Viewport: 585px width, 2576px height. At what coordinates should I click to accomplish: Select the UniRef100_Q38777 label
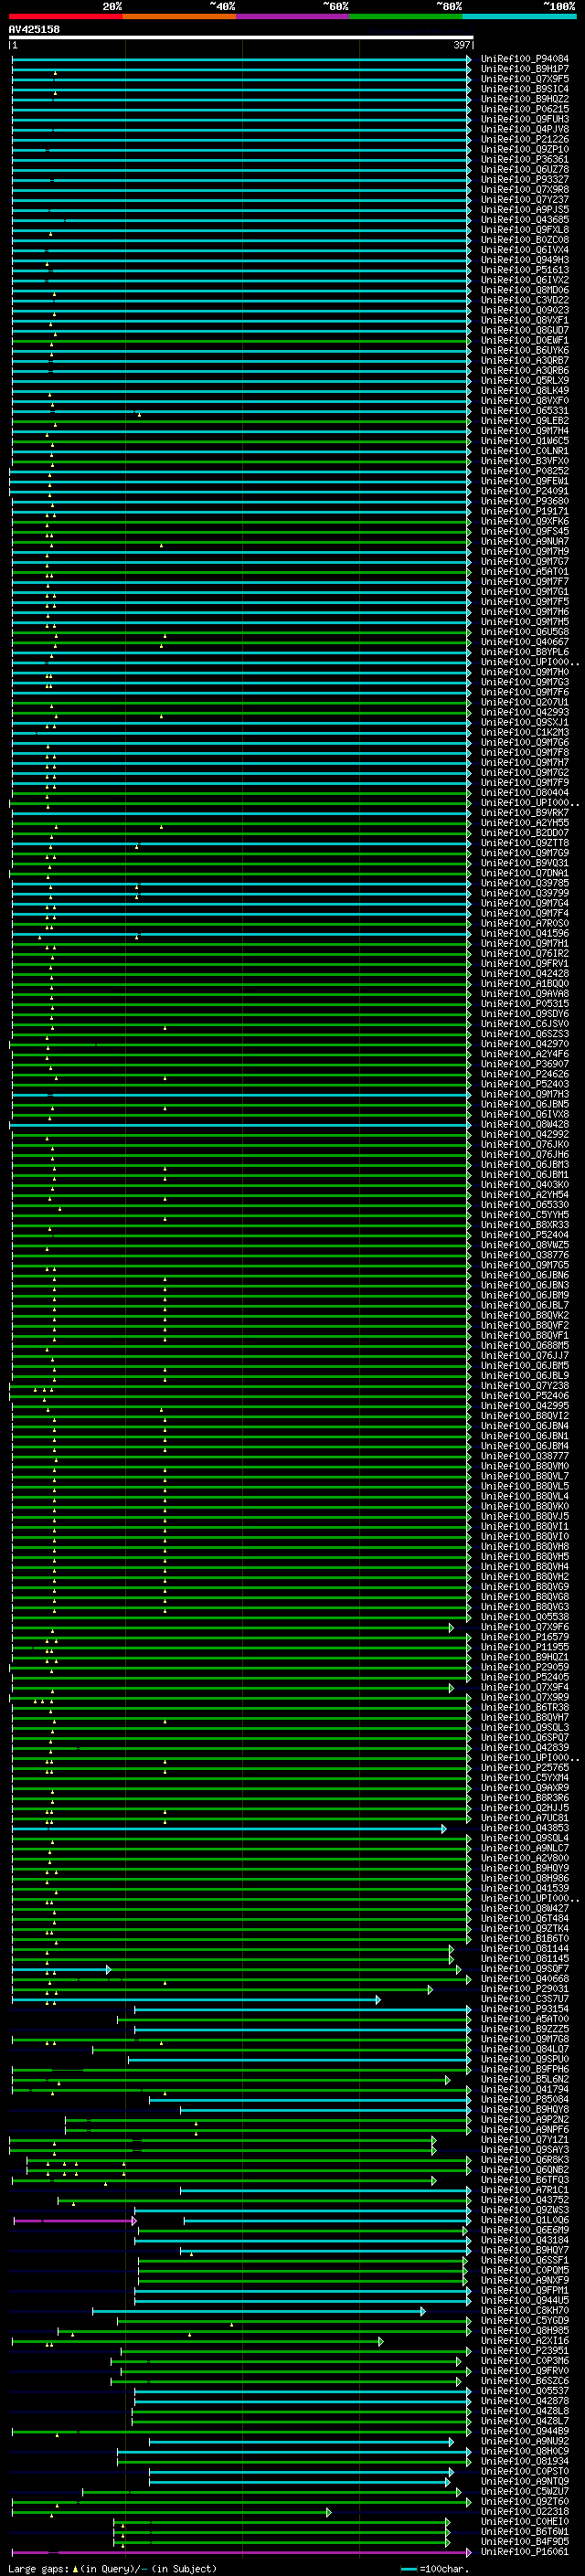point(525,1456)
